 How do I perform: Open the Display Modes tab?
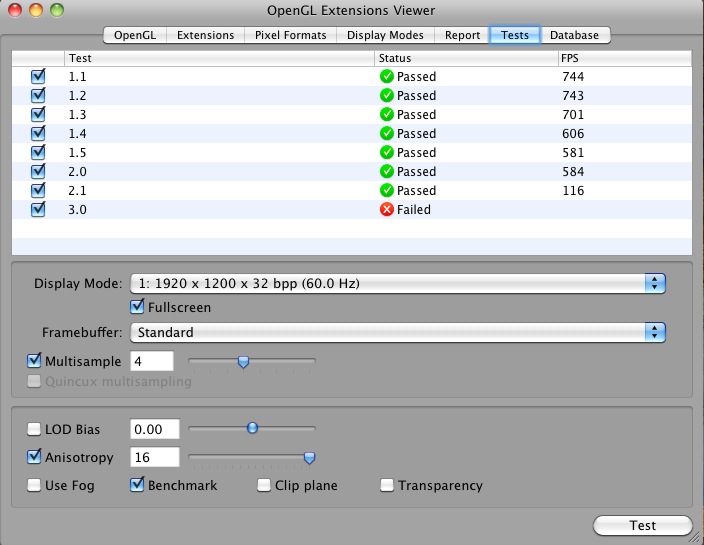pos(385,35)
